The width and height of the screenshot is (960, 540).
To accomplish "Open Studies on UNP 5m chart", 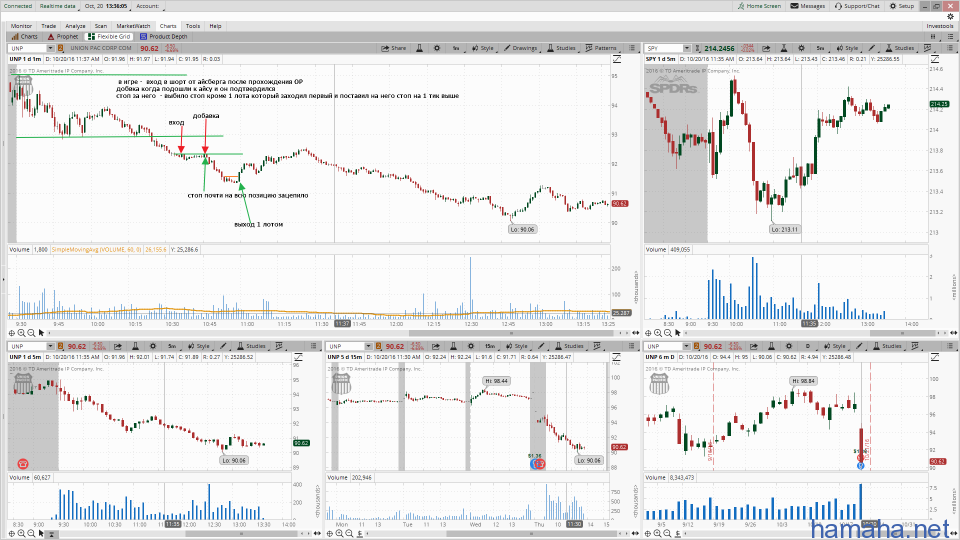I will [x=252, y=347].
